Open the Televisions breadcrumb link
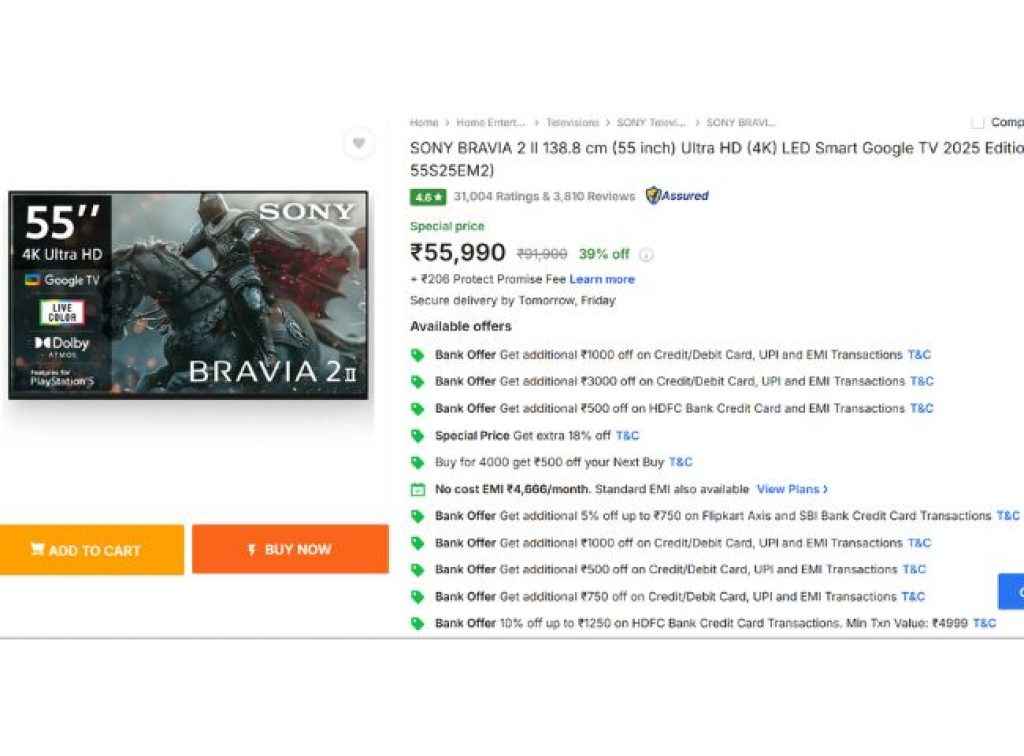 point(572,122)
